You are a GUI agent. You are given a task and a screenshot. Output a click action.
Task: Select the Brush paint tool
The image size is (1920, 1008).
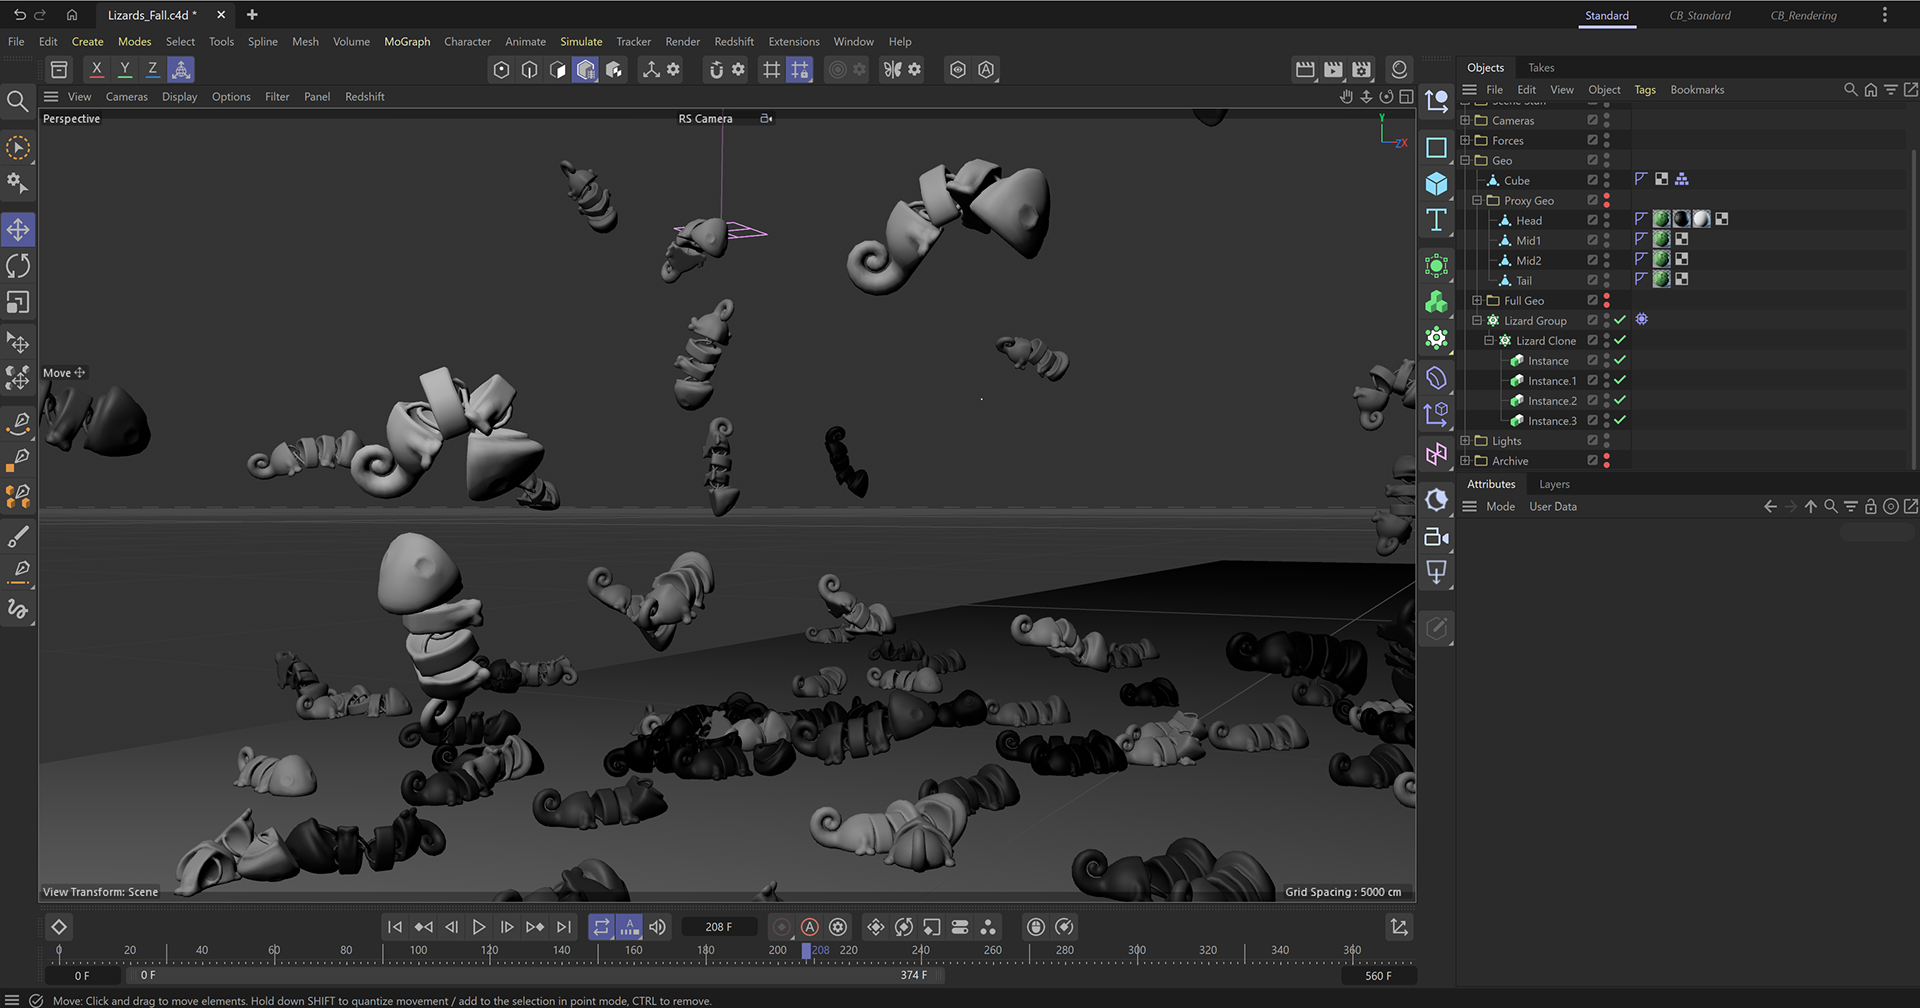18,537
